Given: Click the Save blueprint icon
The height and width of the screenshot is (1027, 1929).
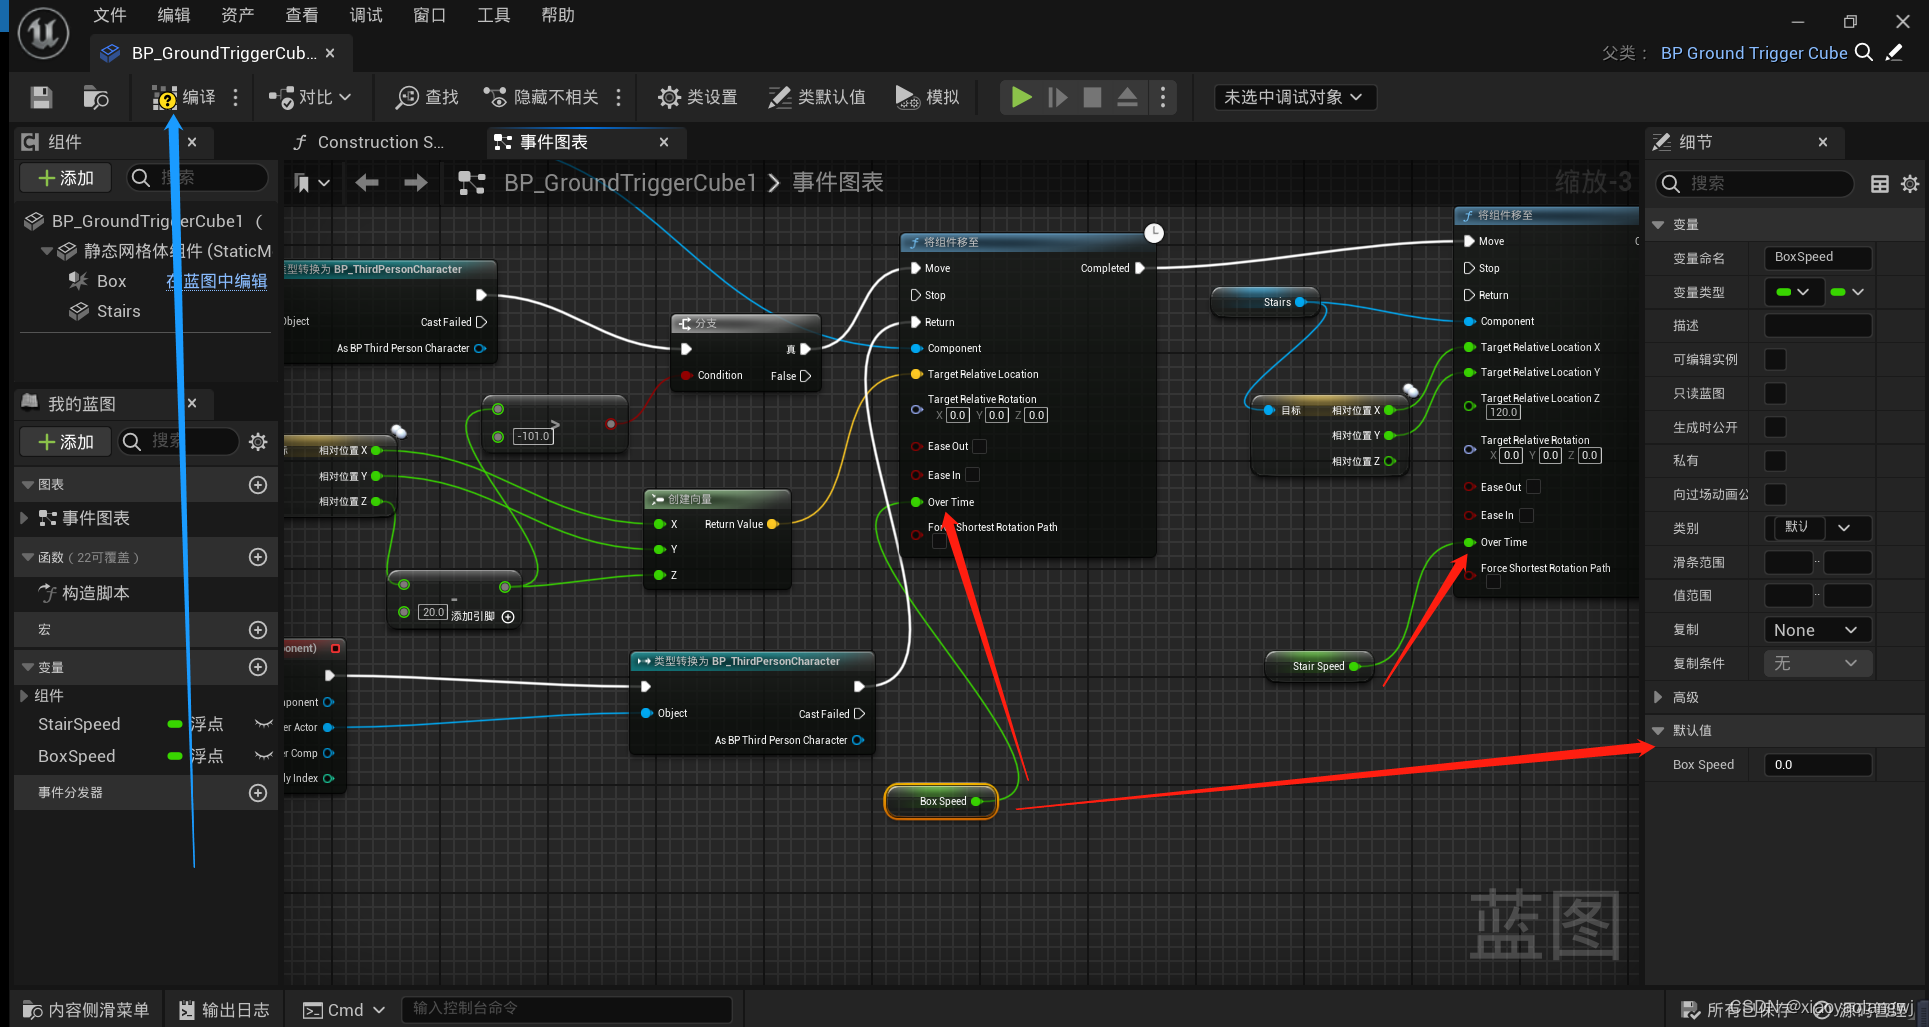Looking at the screenshot, I should click(41, 97).
